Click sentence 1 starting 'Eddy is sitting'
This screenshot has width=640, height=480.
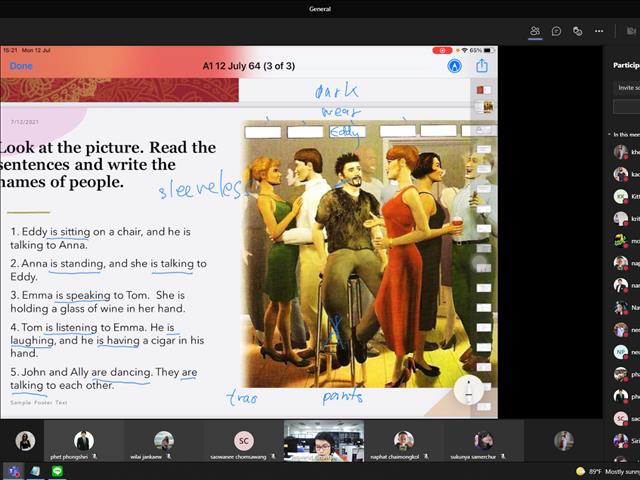click(x=100, y=238)
